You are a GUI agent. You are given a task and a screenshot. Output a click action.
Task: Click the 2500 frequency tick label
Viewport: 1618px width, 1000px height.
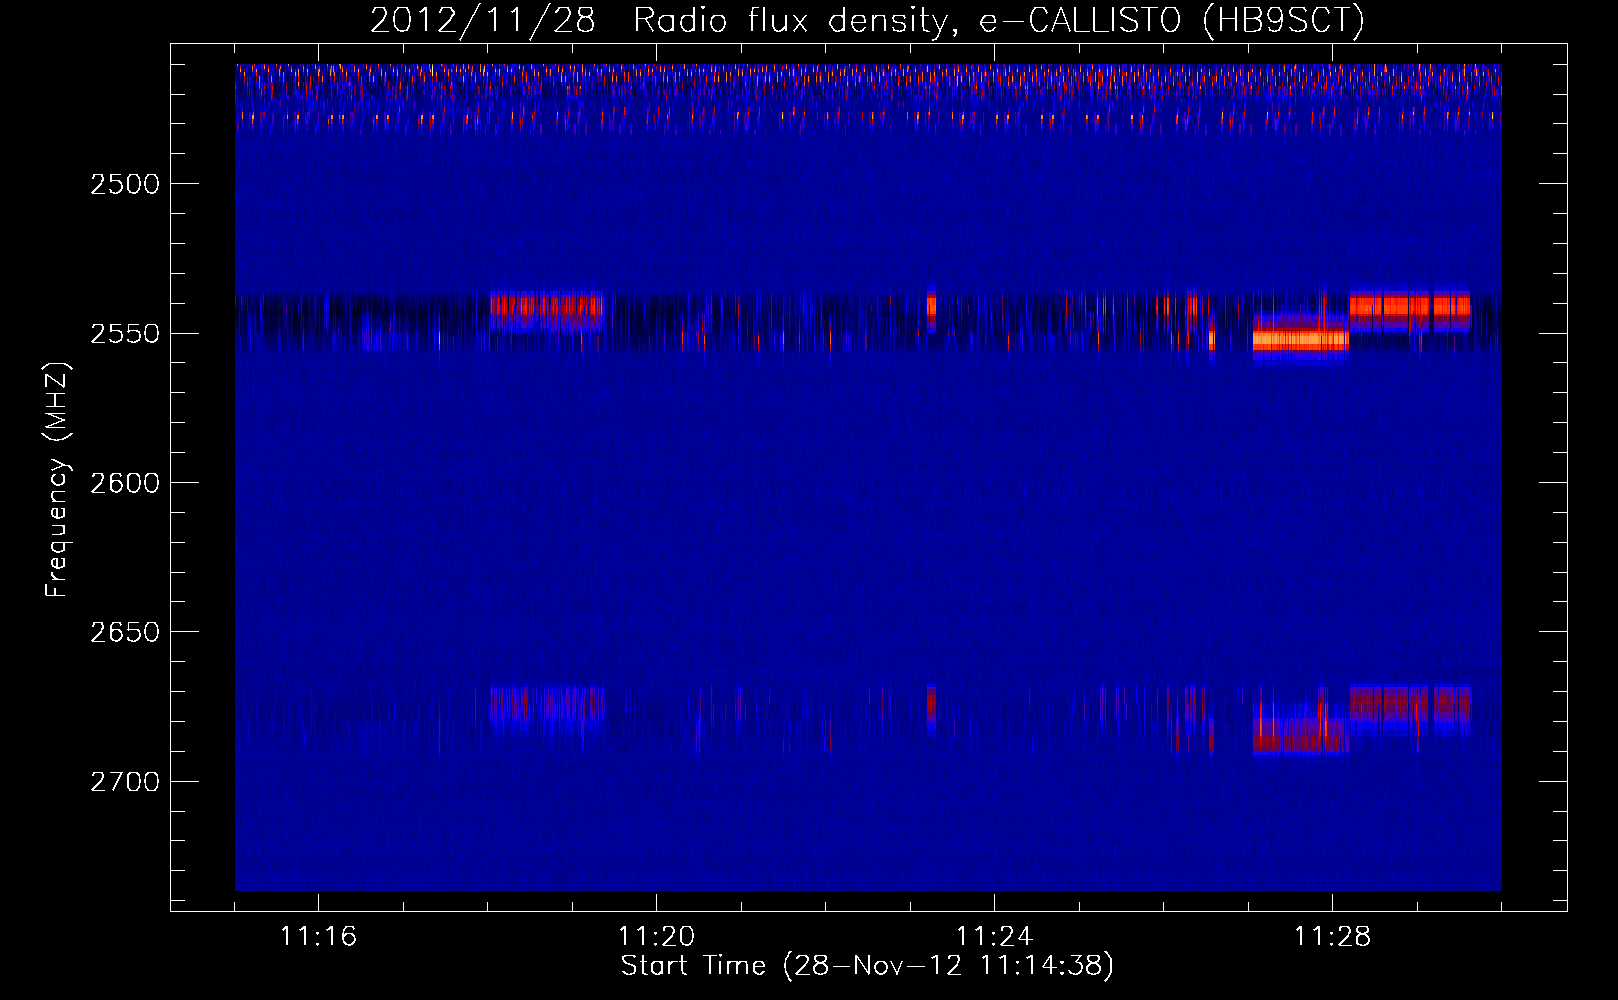(125, 184)
